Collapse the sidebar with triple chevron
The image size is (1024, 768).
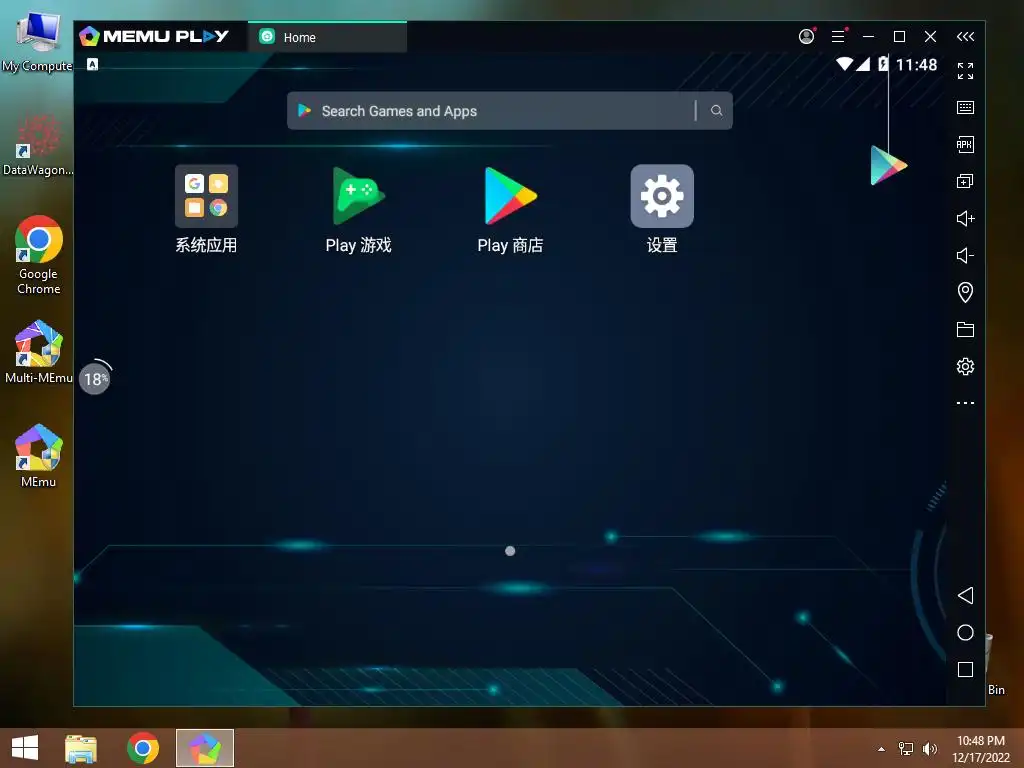pyautogui.click(x=965, y=37)
